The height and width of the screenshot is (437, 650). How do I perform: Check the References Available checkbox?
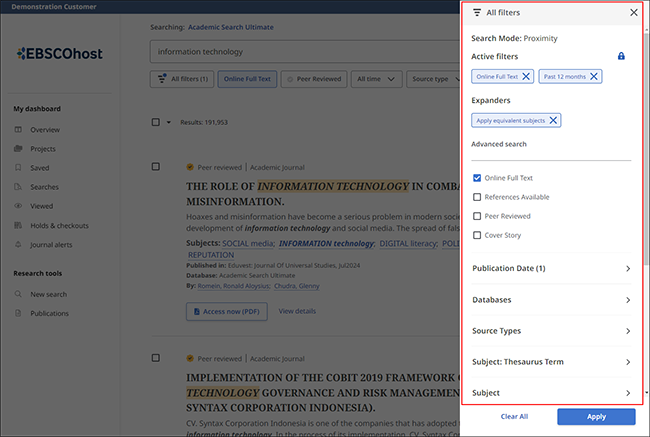tap(477, 197)
